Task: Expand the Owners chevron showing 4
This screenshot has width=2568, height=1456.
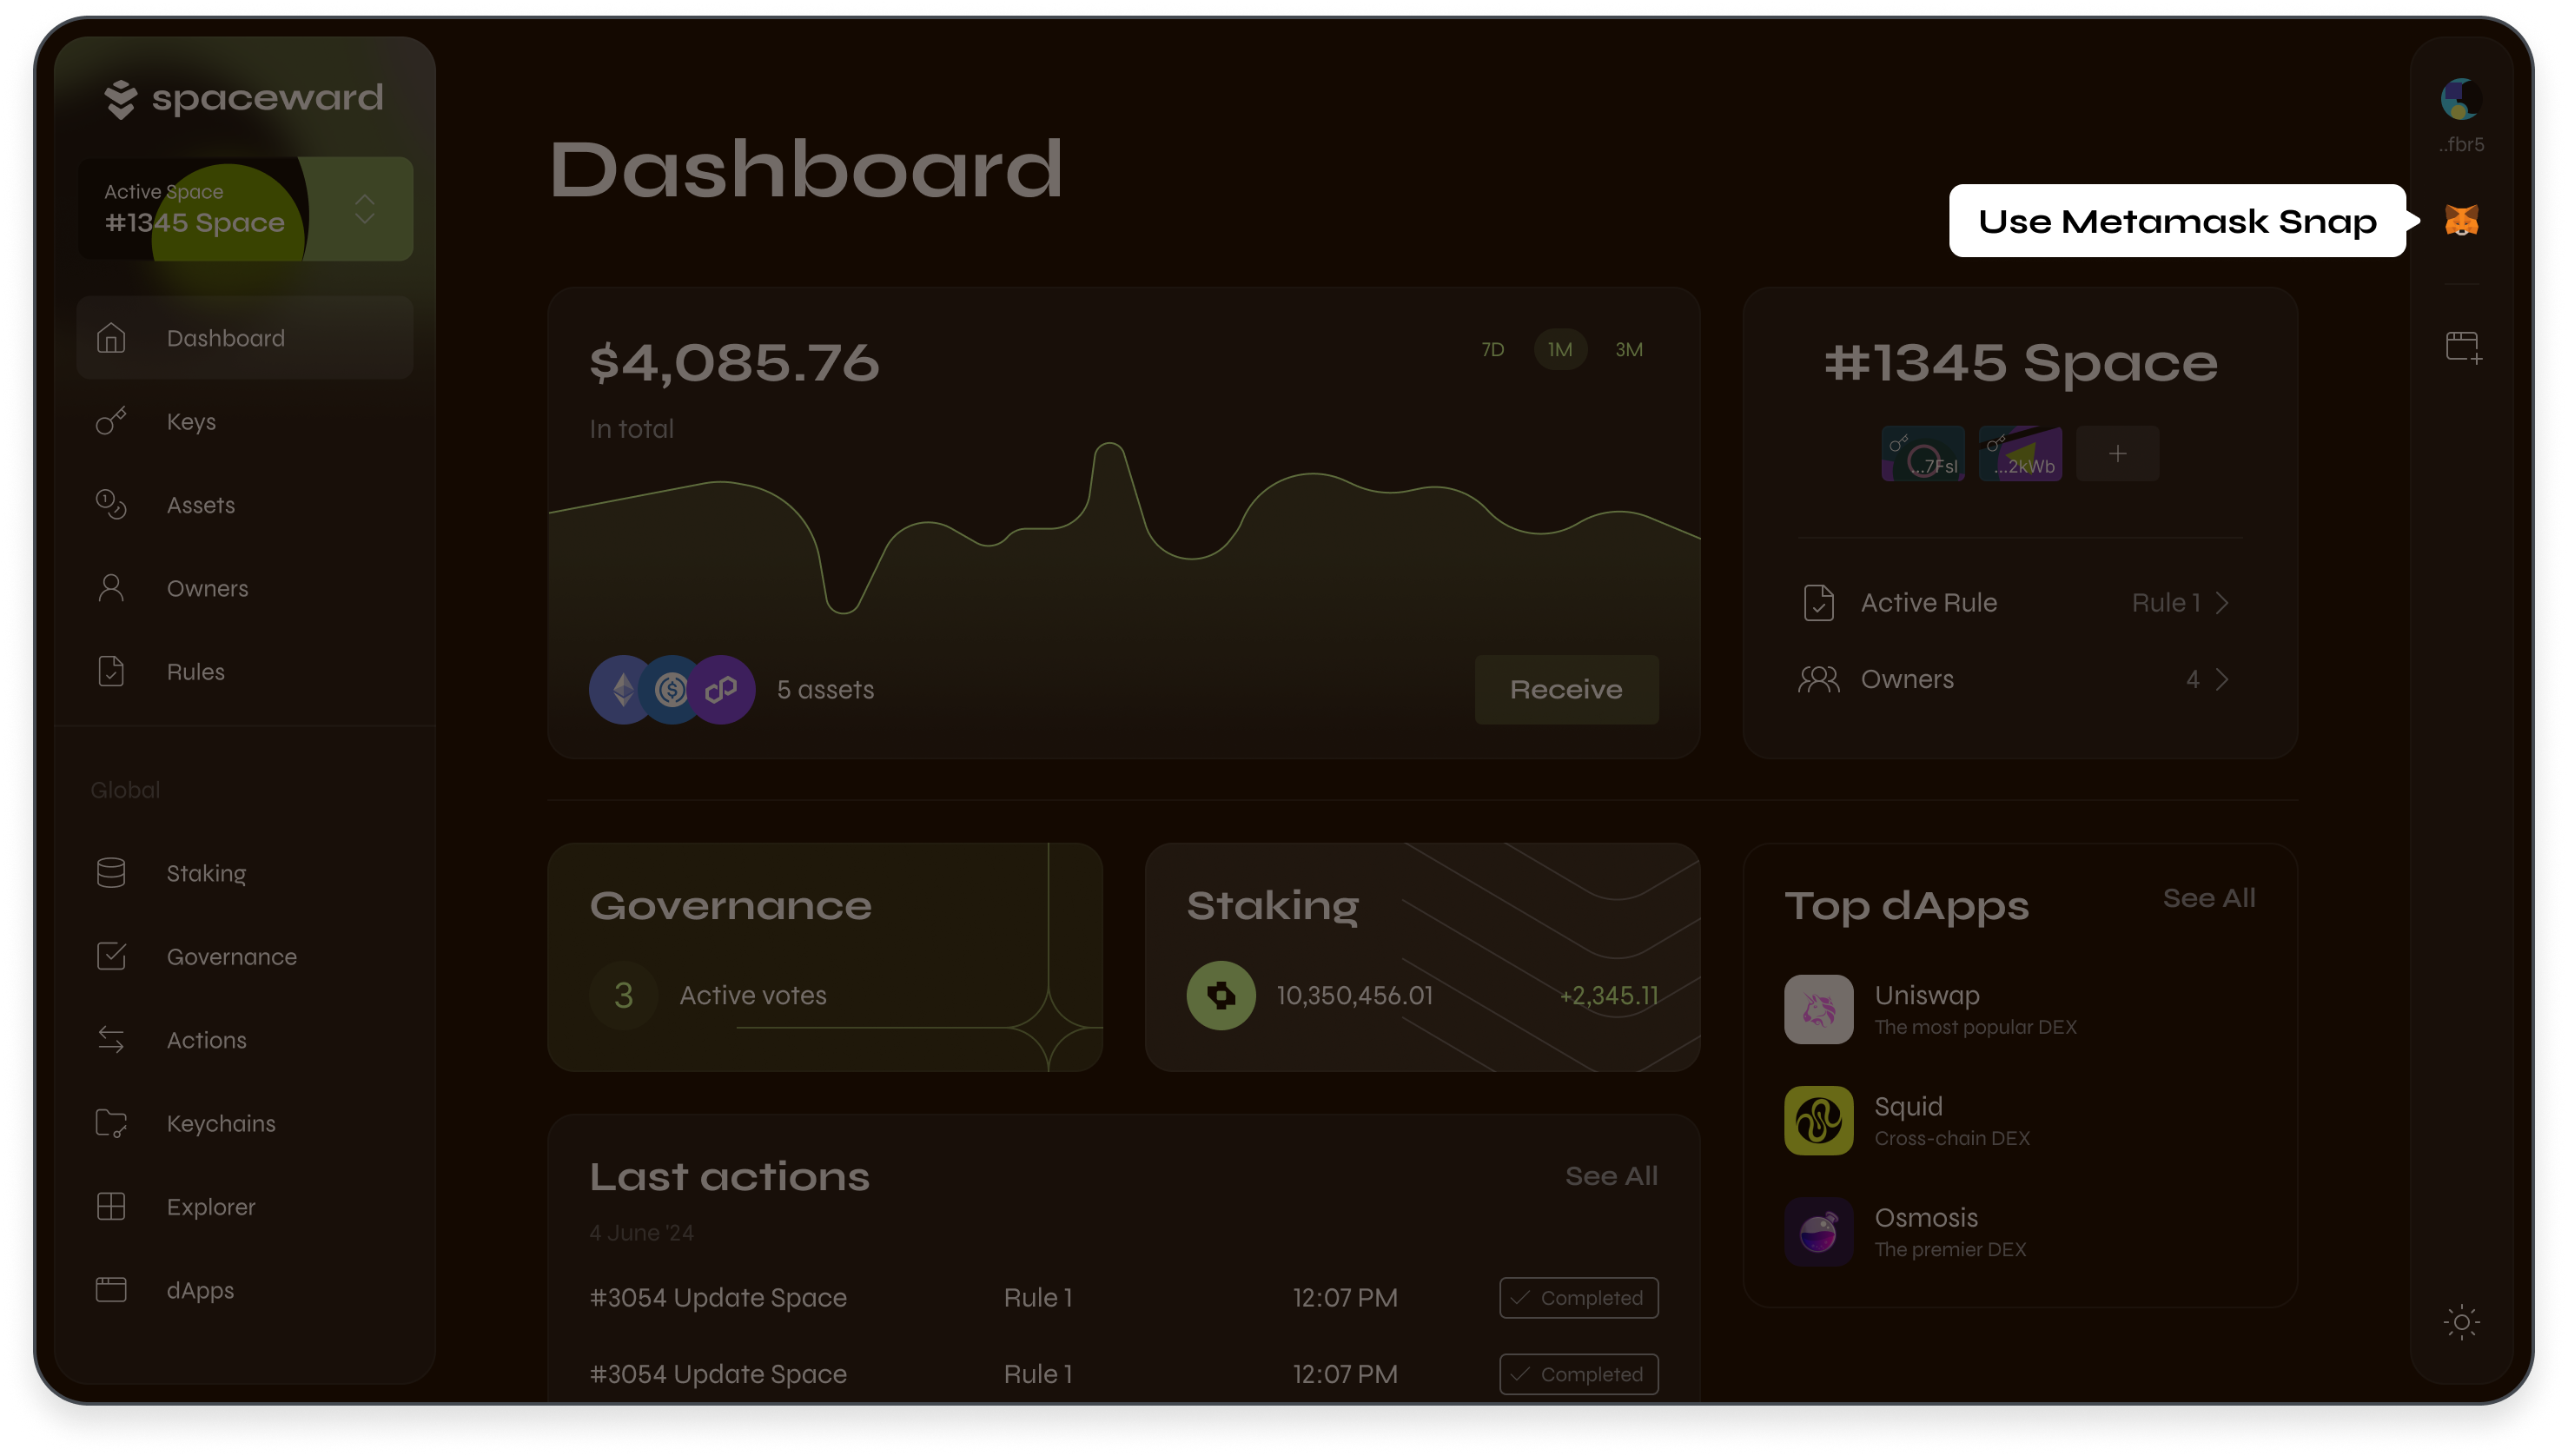Action: click(x=2221, y=679)
